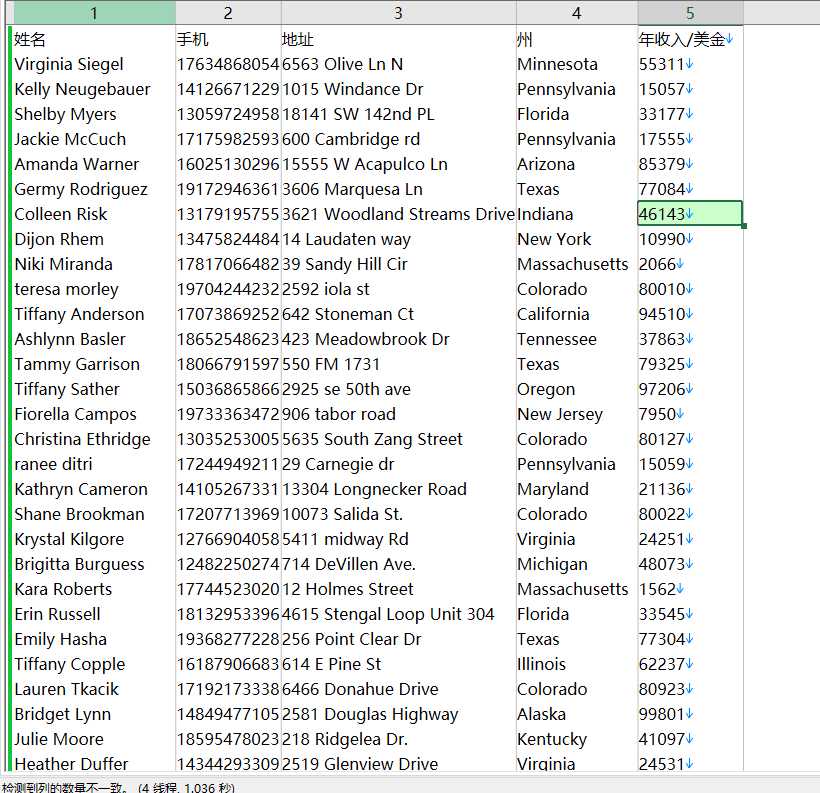Select the cell ranee ditri
Viewport: 820px width, 793px height.
point(93,464)
